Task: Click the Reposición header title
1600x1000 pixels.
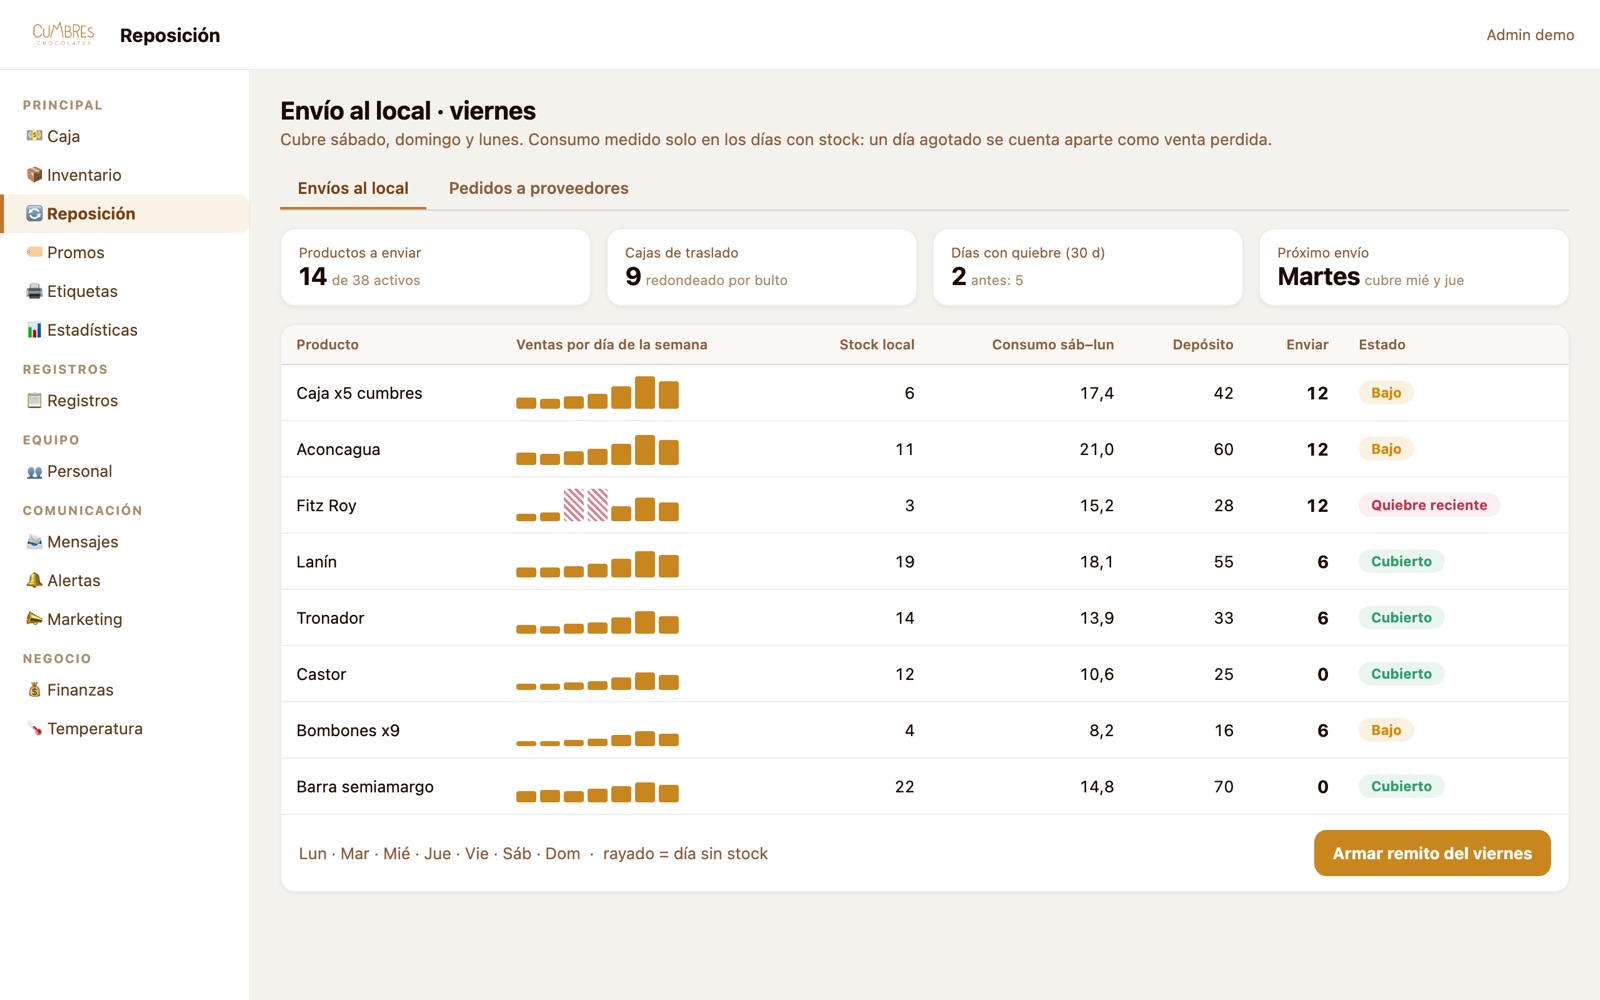Action: [170, 35]
